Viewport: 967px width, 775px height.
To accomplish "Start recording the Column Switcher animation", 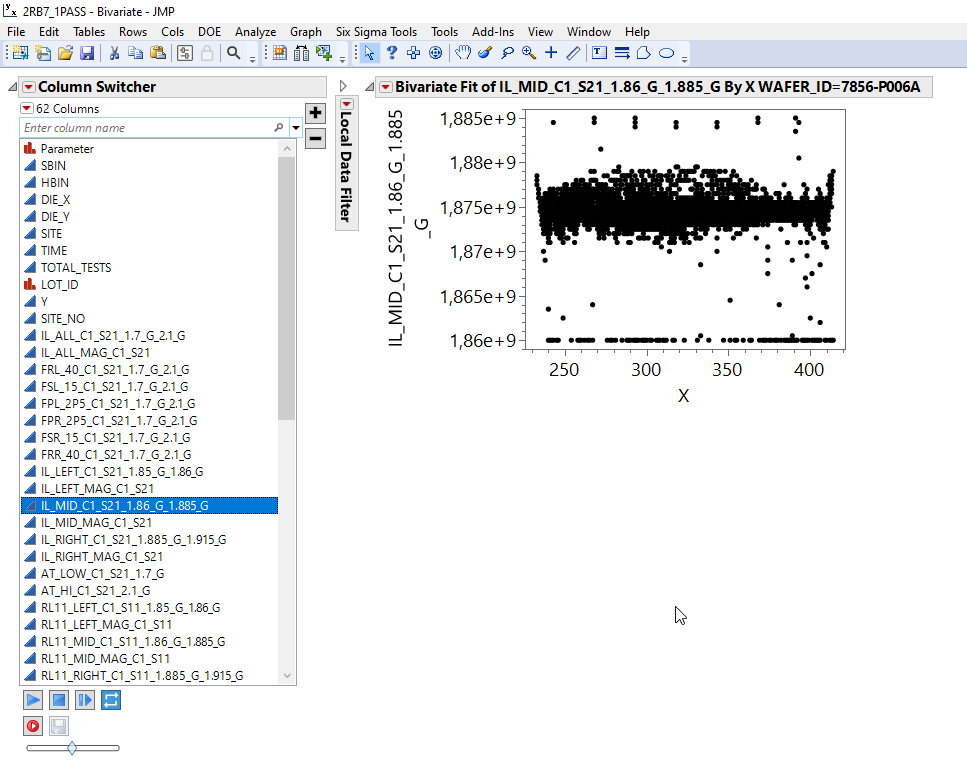I will click(x=32, y=725).
